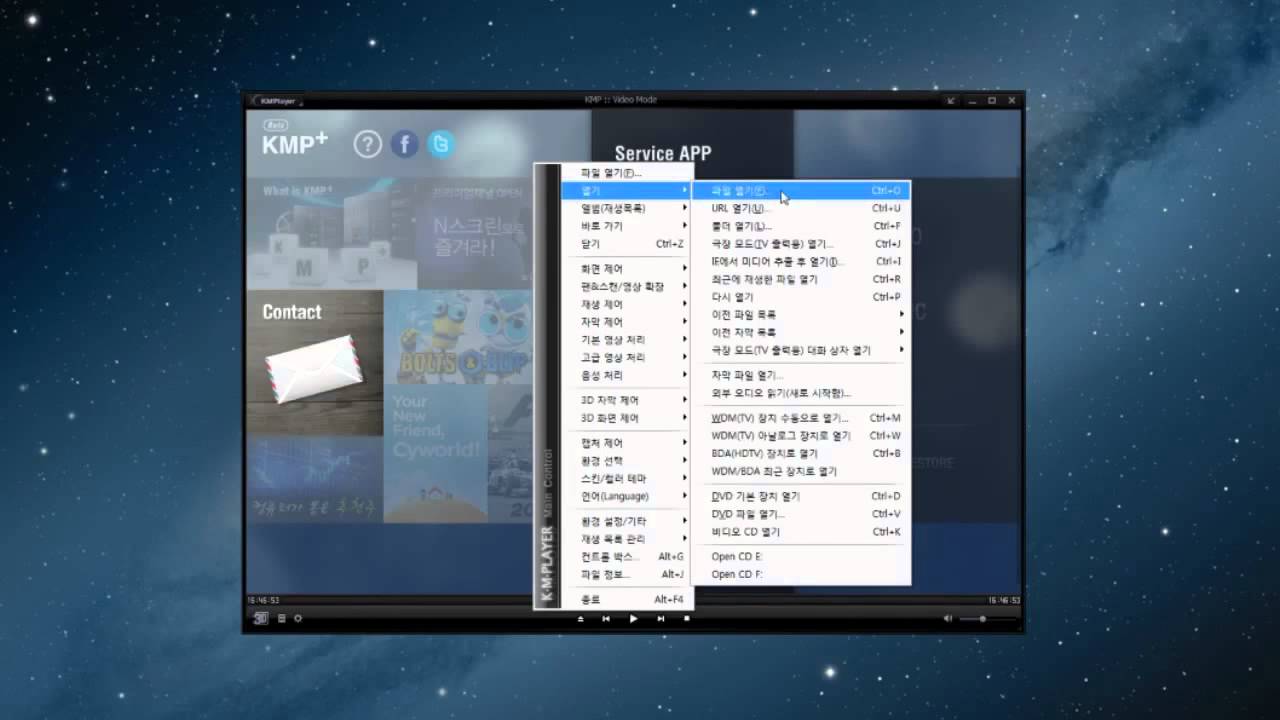Select 자막 파일 열기... item

(x=801, y=375)
